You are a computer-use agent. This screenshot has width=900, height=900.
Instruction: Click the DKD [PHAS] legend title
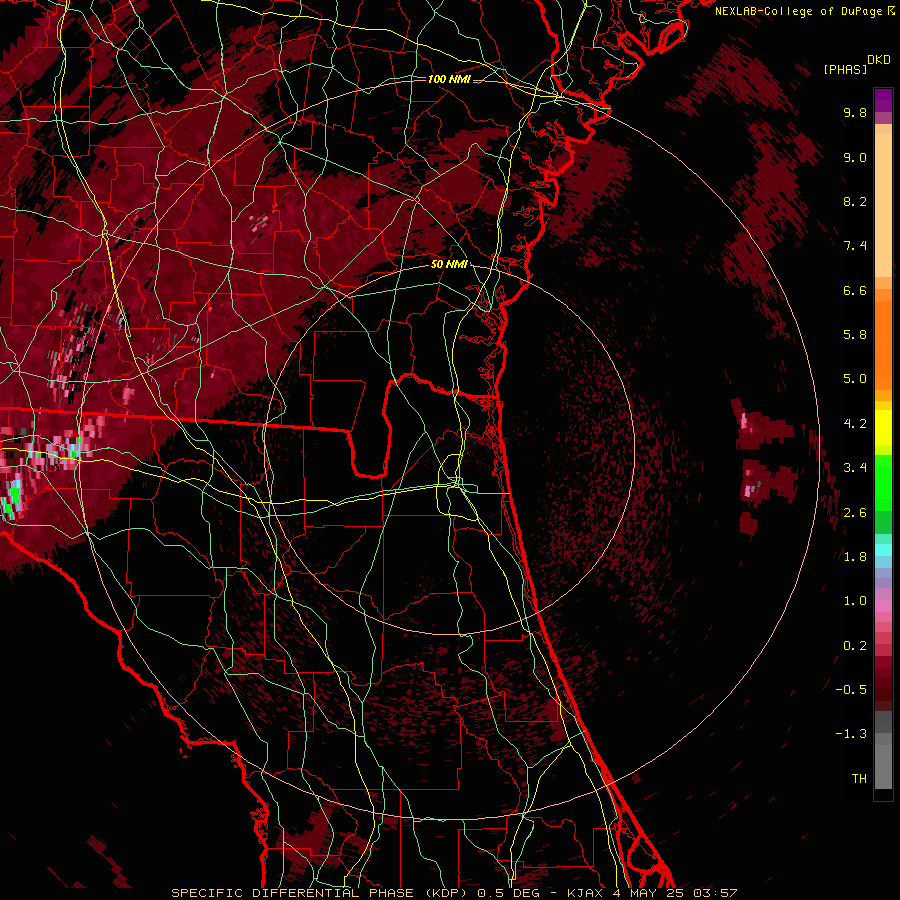tap(856, 64)
